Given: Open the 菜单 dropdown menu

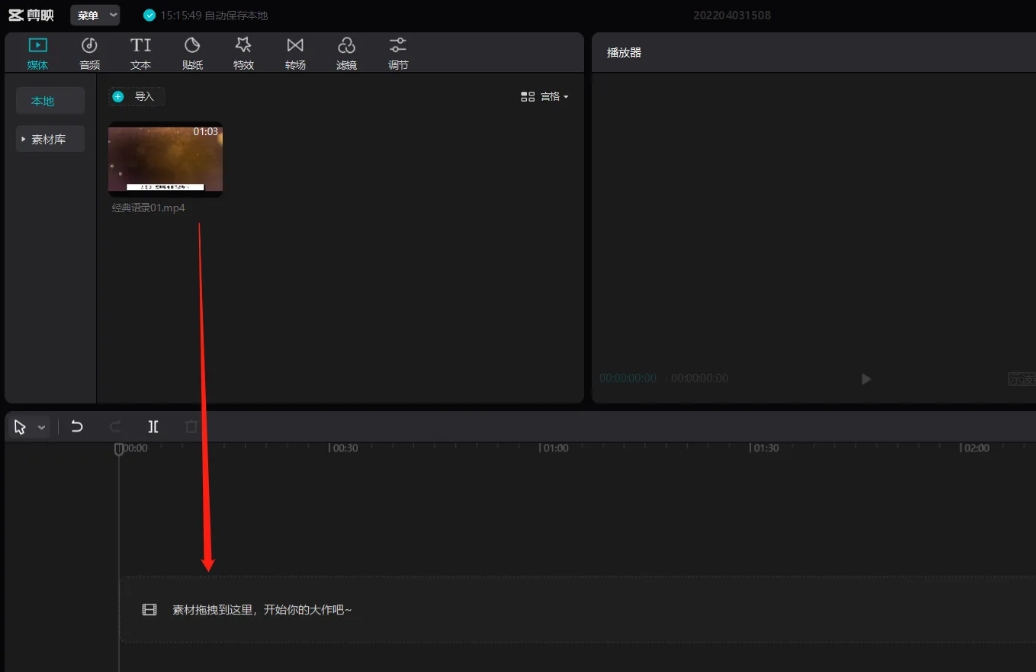Looking at the screenshot, I should pos(95,15).
